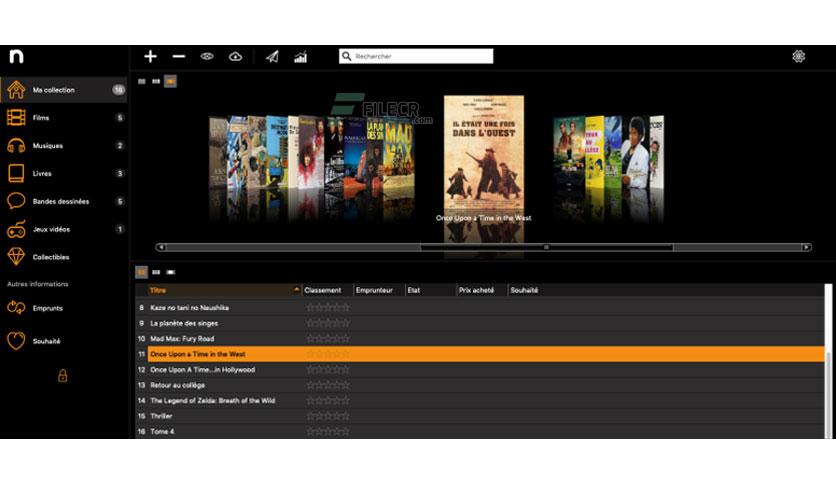Image resolution: width=836 pixels, height=484 pixels.
Task: Click the right arrow of the carousel scrollbar
Action: tap(806, 247)
